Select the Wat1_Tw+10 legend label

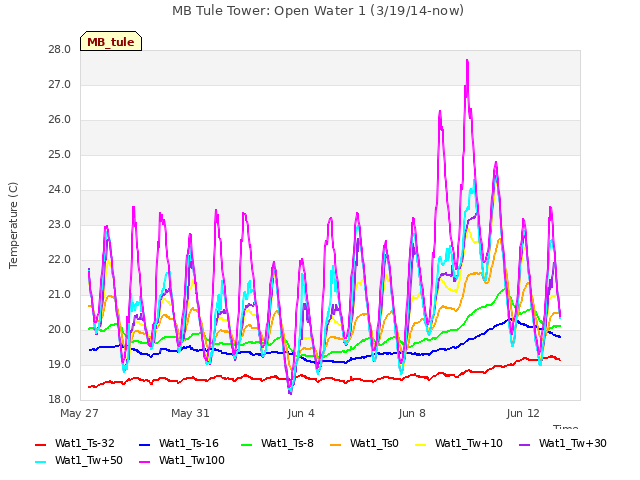(469, 444)
